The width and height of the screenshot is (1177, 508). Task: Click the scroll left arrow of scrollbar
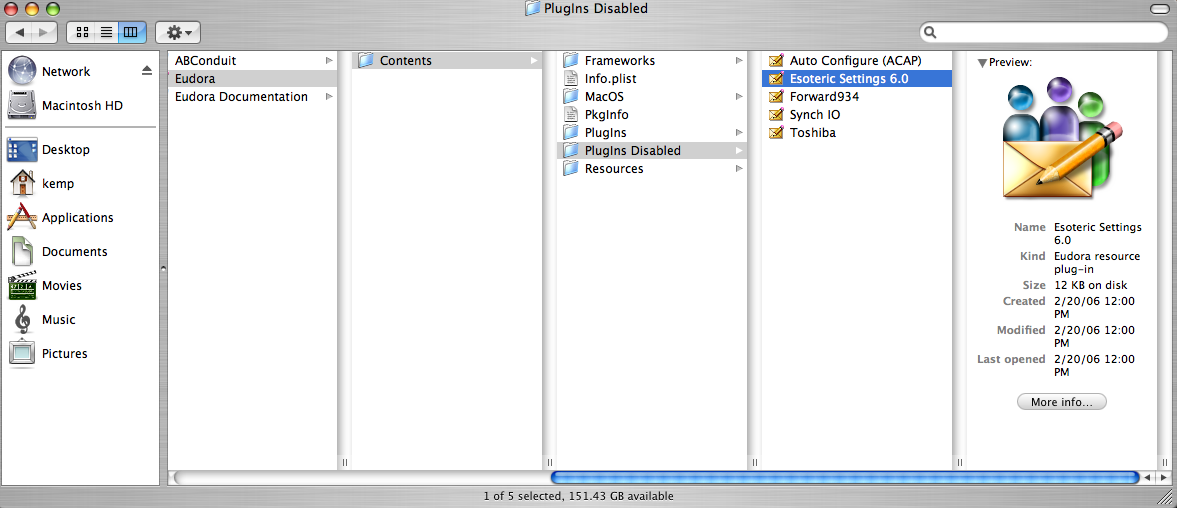point(1148,477)
